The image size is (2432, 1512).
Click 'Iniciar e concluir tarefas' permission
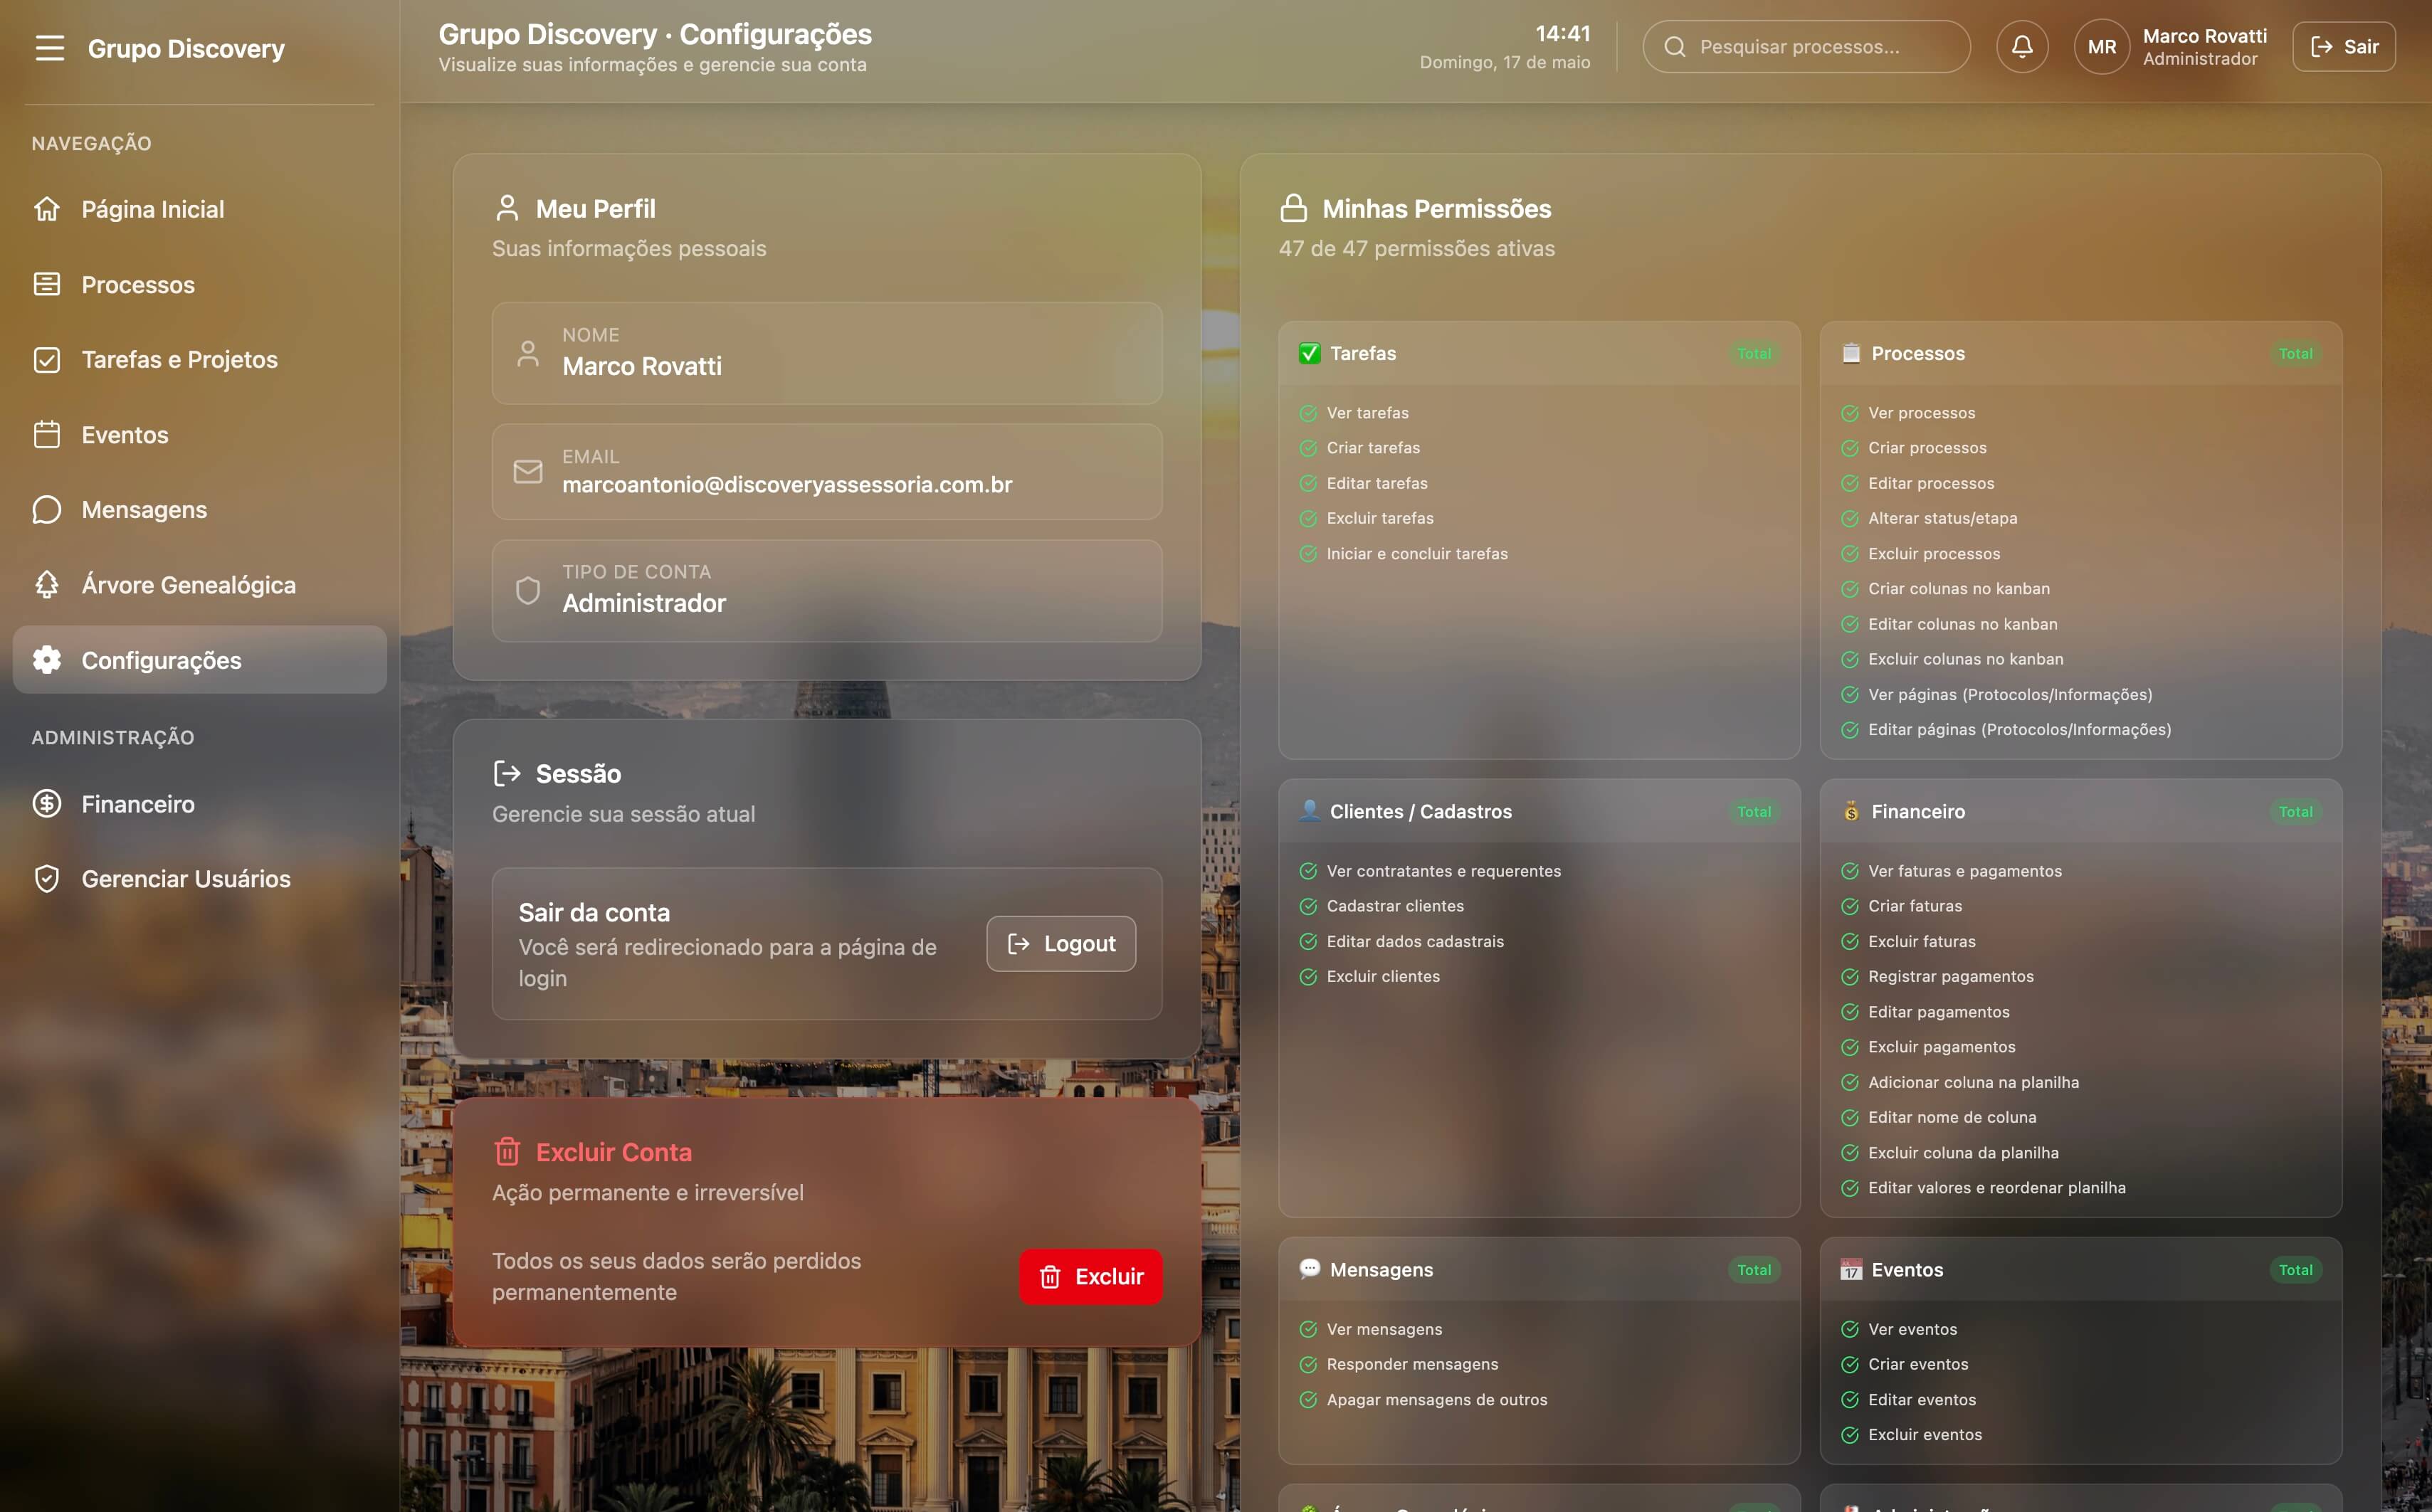click(1417, 554)
